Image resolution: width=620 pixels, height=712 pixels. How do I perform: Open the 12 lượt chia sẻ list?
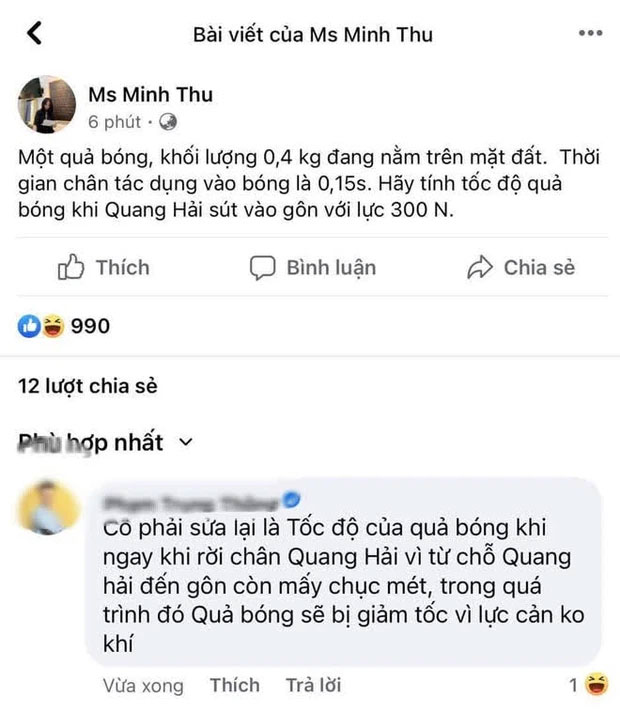(88, 385)
